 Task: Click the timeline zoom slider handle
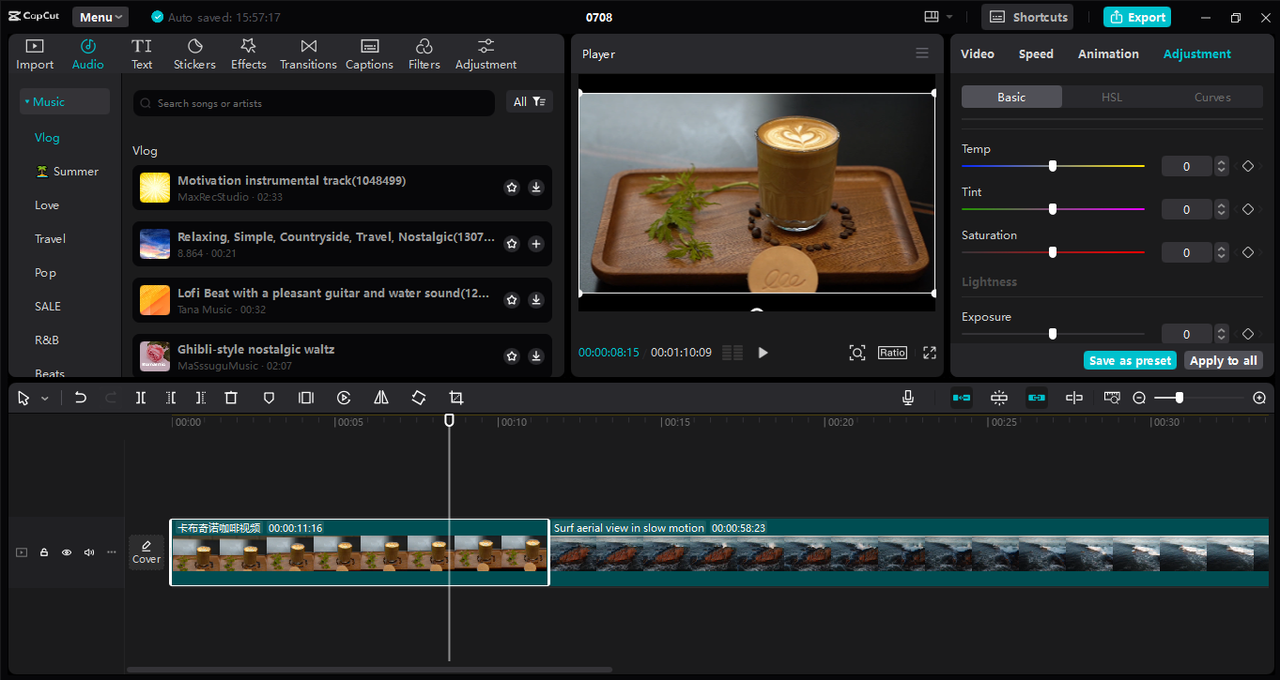pos(1180,398)
